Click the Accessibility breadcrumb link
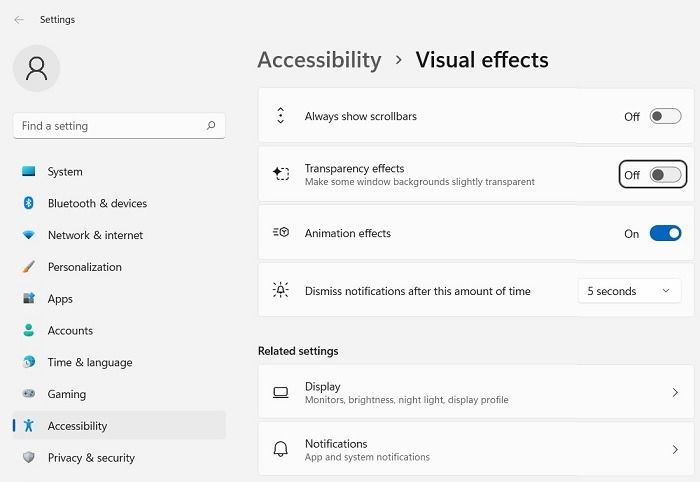The image size is (700, 482). pos(320,60)
